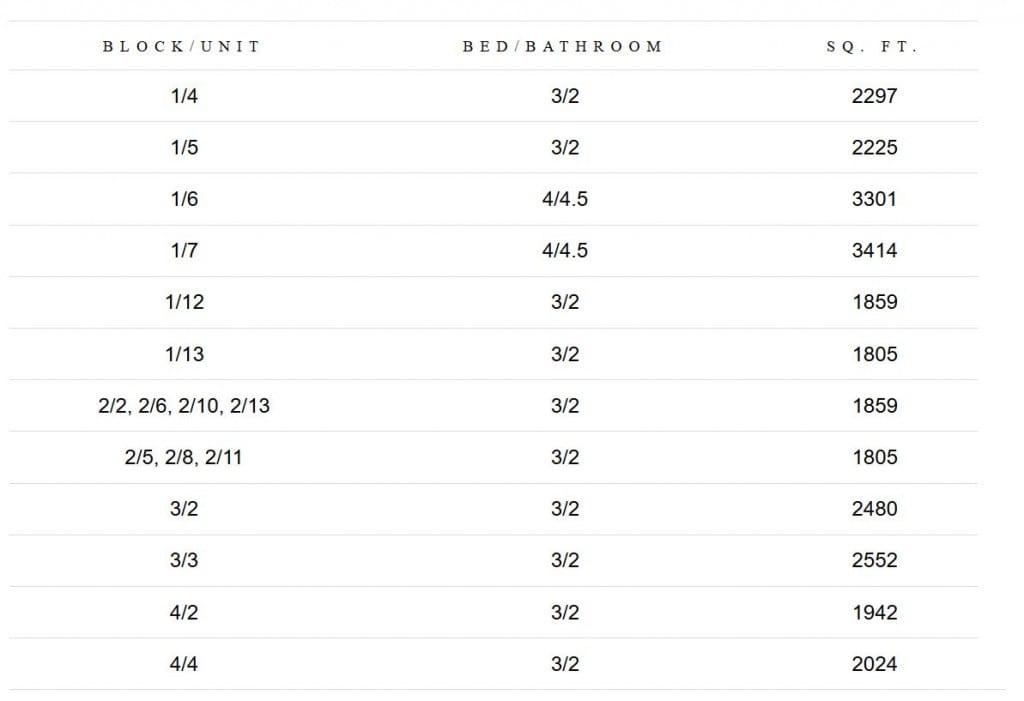
Task: Select unit 1/13 row label
Action: point(184,355)
